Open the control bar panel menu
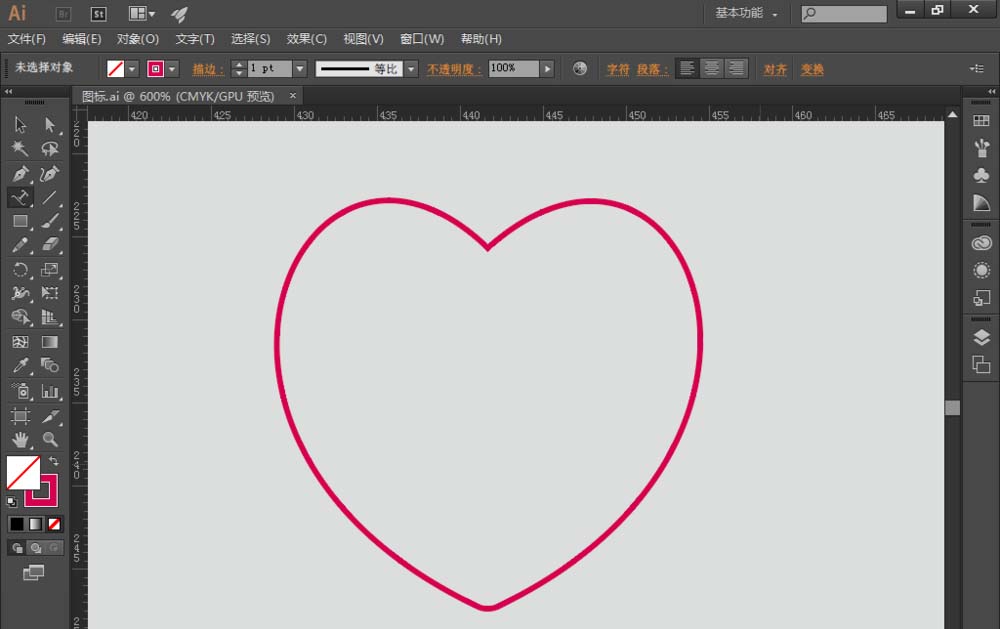The width and height of the screenshot is (1000, 629). (x=977, y=68)
